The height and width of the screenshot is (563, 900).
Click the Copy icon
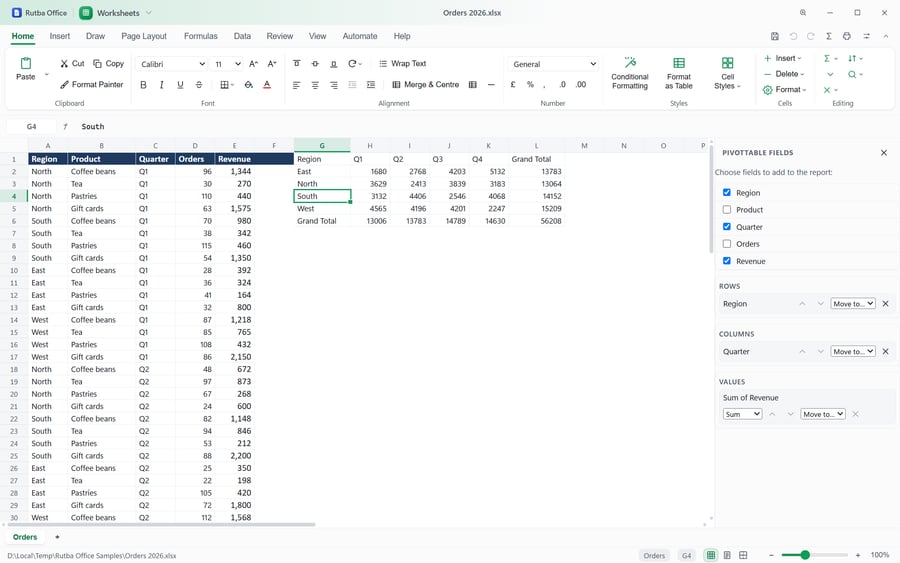coord(98,64)
